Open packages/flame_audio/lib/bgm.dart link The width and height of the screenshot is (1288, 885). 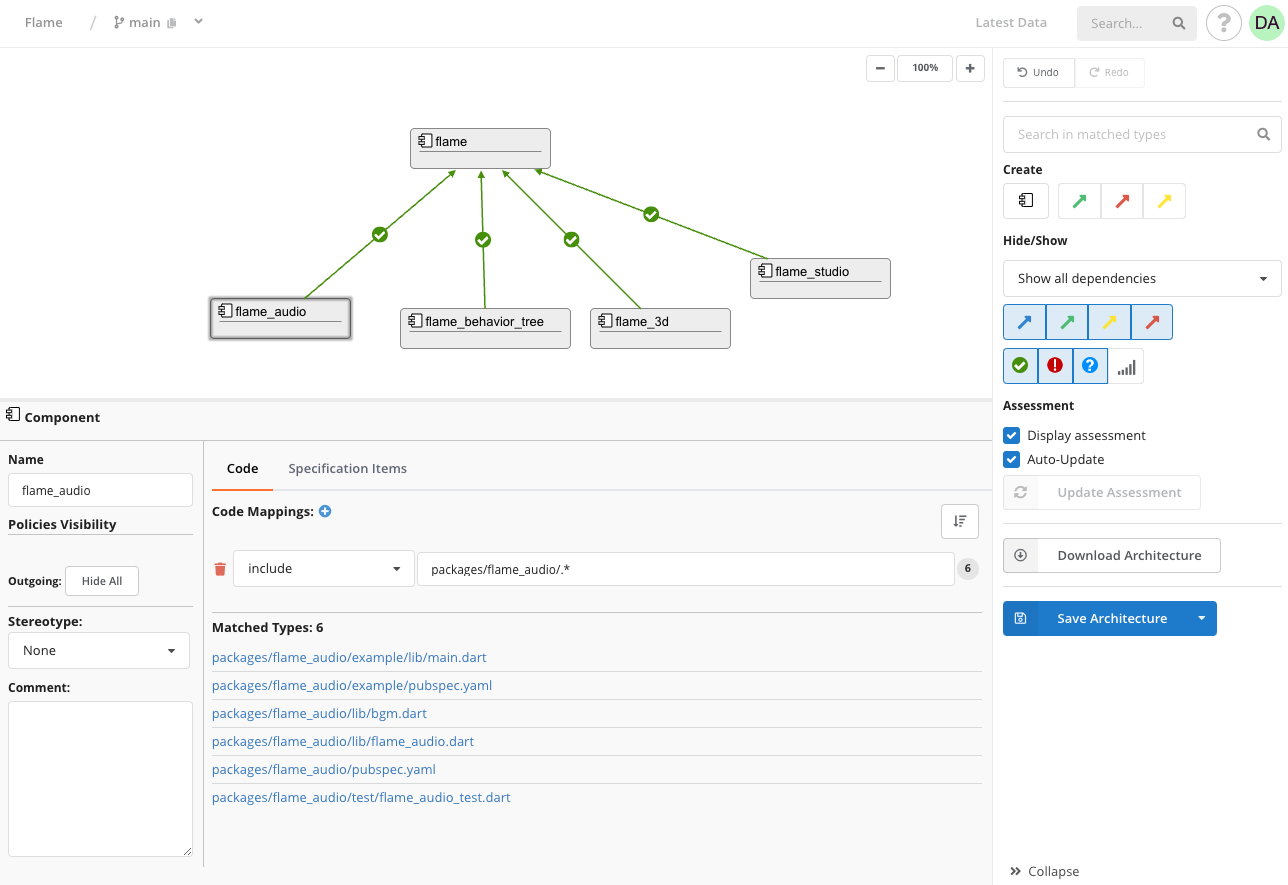pos(319,713)
